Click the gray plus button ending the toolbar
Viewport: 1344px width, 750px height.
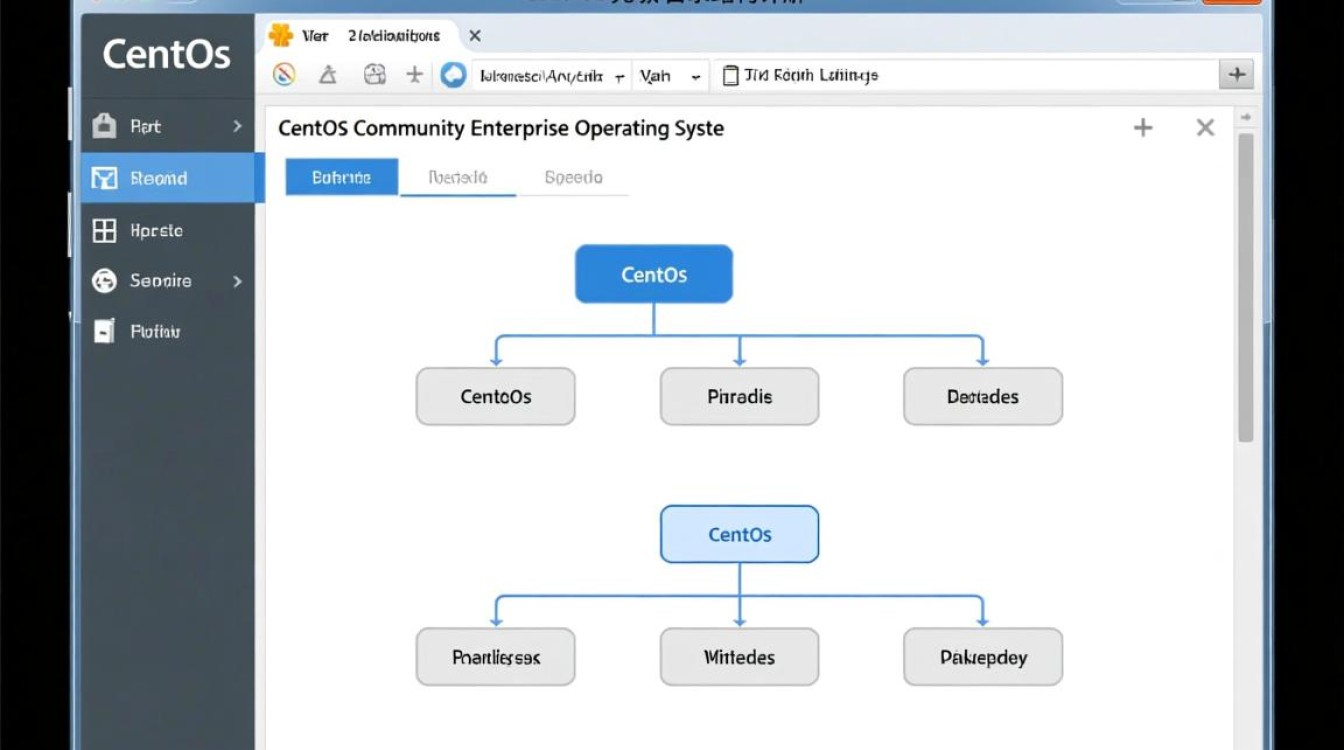pos(1237,75)
